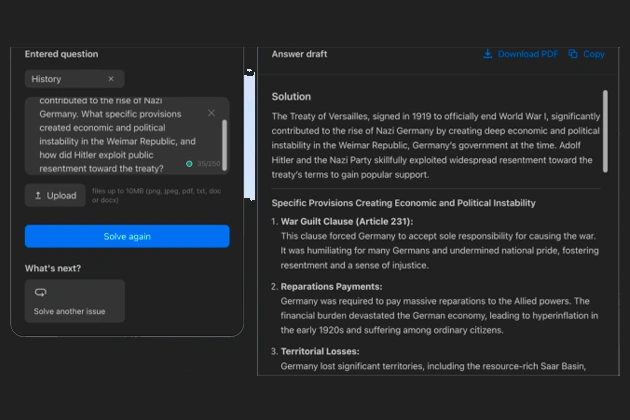The width and height of the screenshot is (630, 420).
Task: Click the Answer draft title
Action: pyautogui.click(x=299, y=54)
